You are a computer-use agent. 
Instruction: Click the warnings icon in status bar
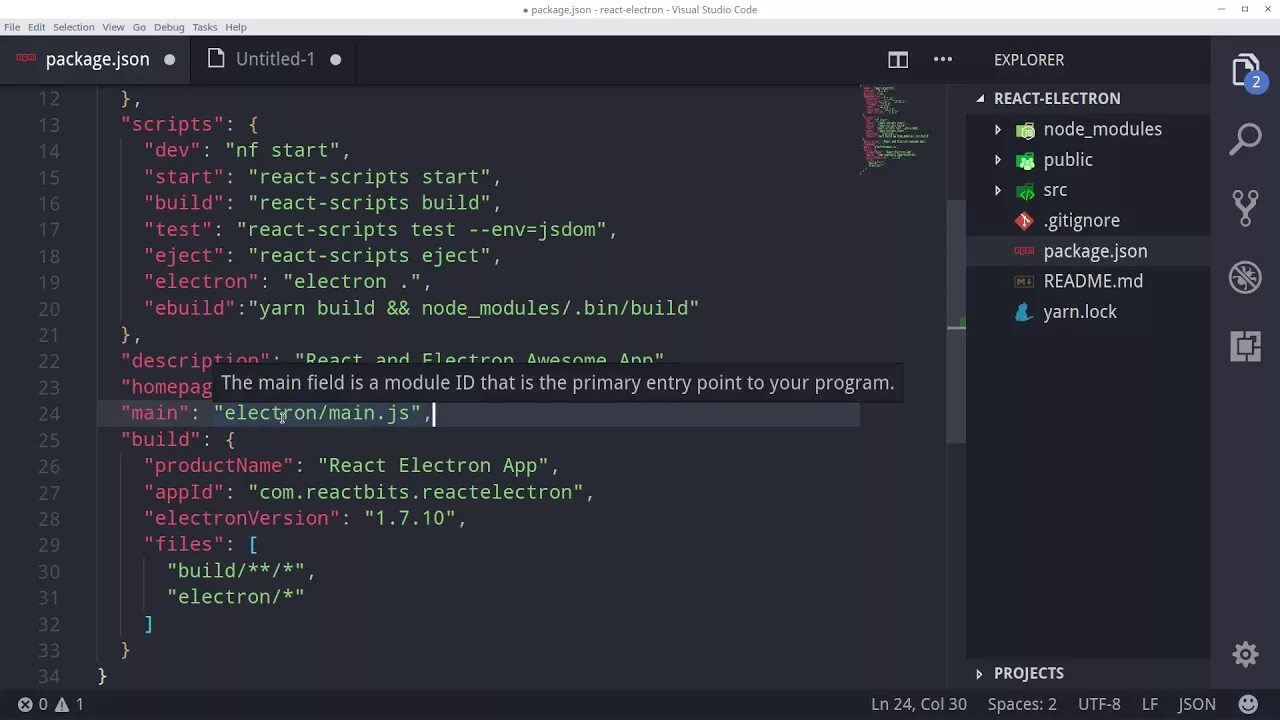[61, 704]
